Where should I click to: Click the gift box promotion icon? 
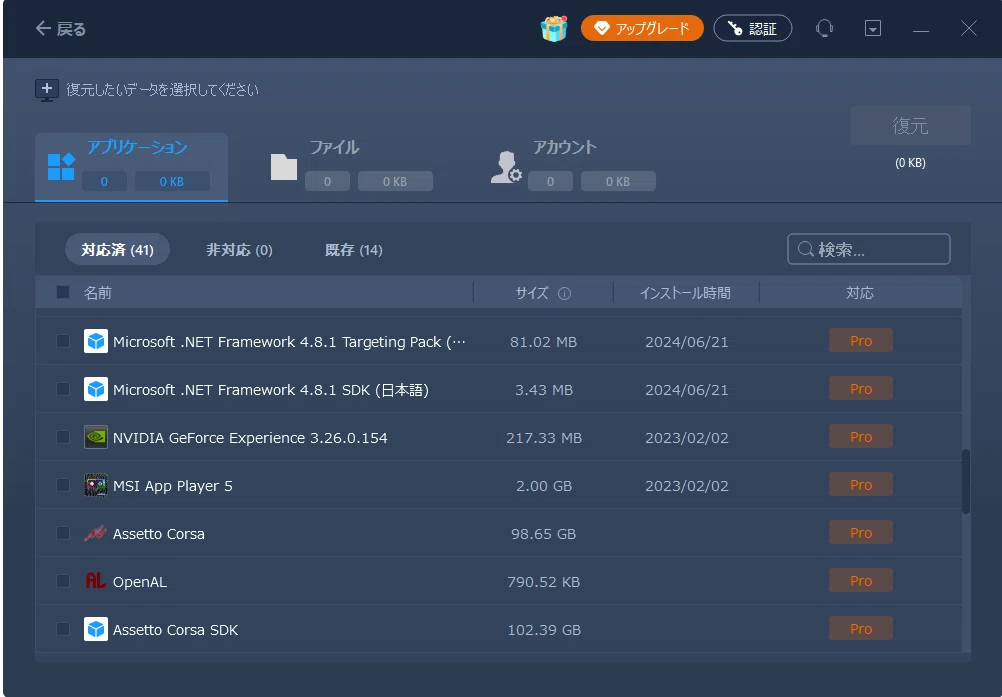tap(554, 29)
